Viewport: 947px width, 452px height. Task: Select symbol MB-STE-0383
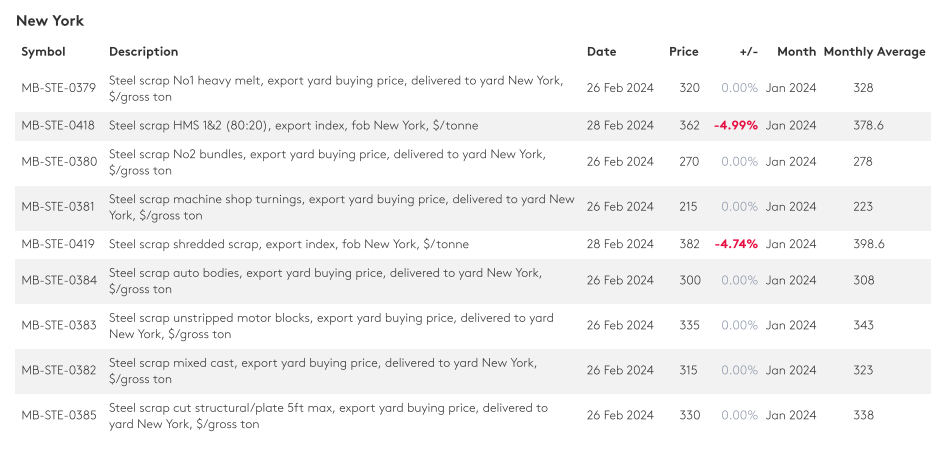(x=59, y=326)
